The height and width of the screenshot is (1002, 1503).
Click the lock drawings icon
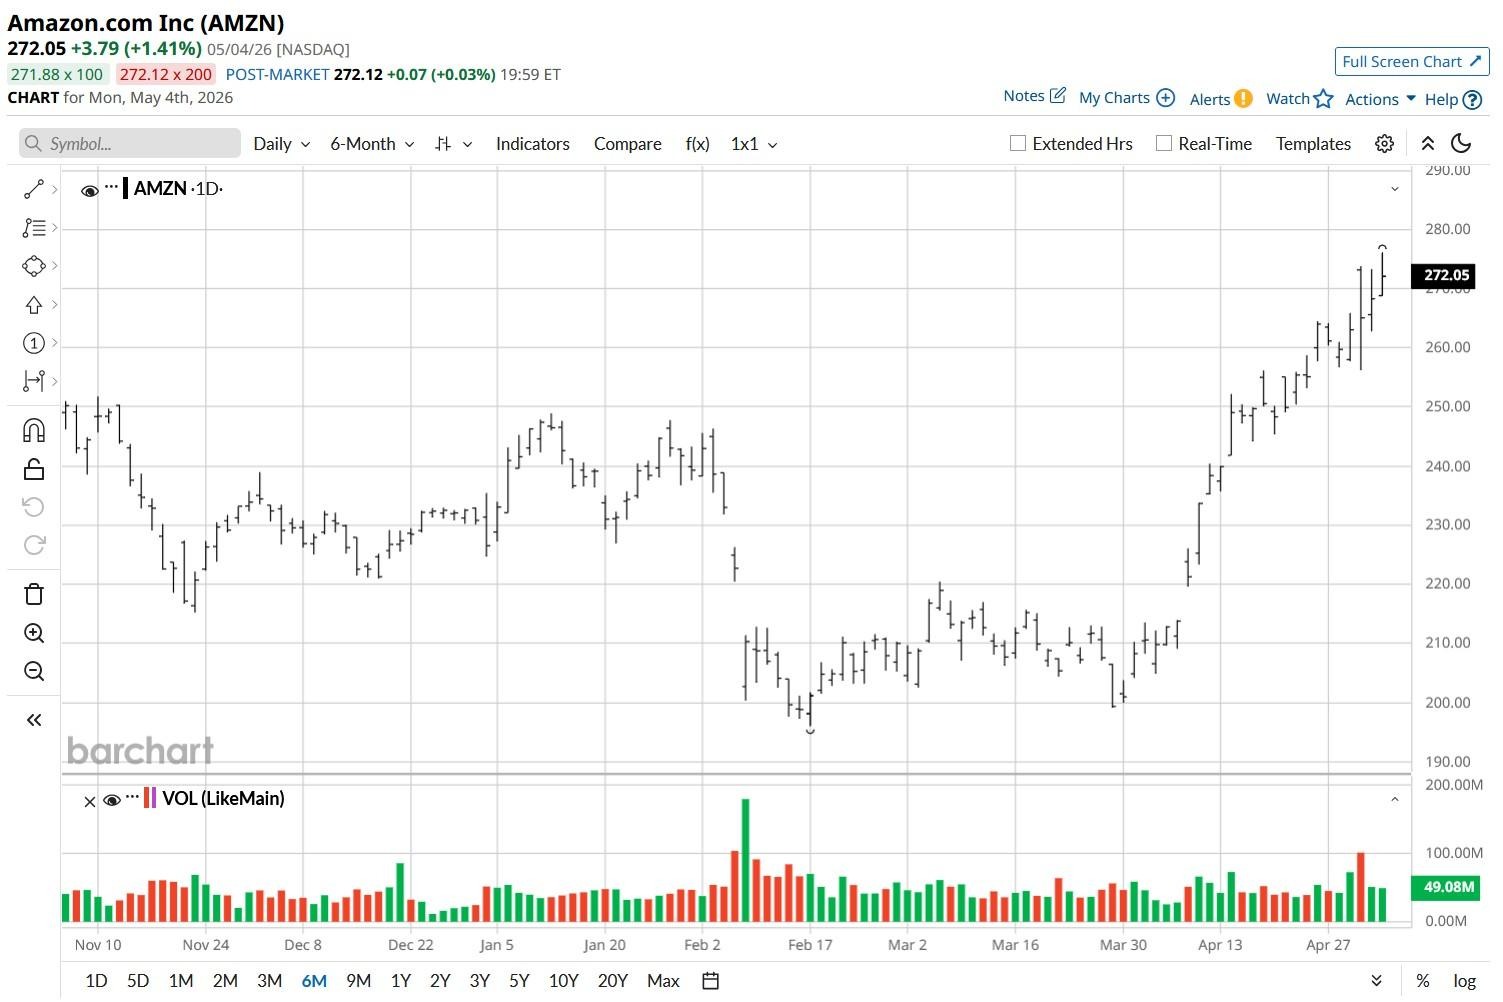(34, 469)
